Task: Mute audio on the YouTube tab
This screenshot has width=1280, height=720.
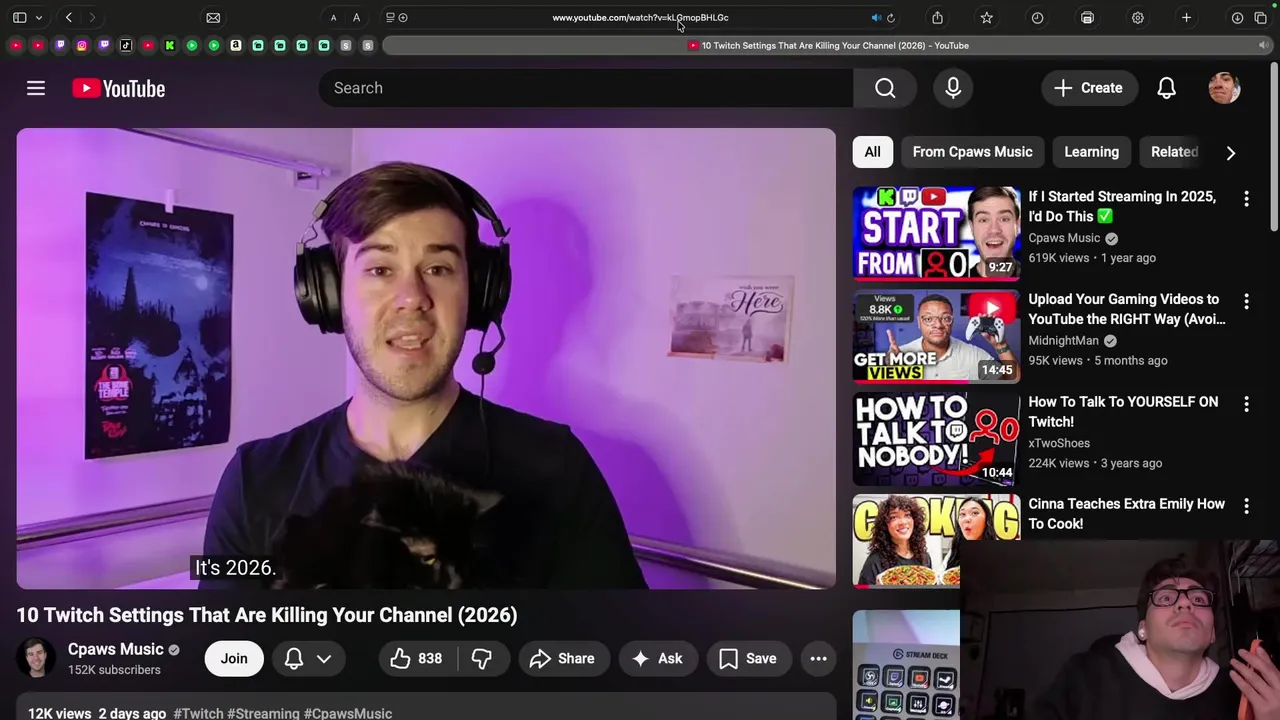Action: pos(1263,45)
